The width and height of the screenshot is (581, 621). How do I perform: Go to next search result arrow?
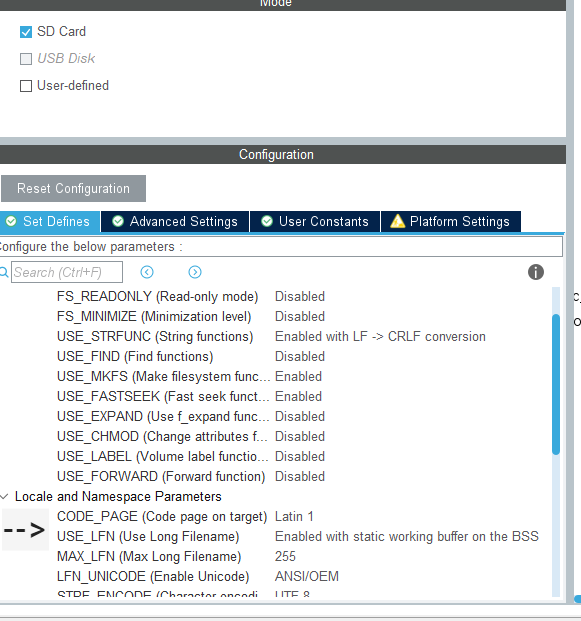[195, 272]
